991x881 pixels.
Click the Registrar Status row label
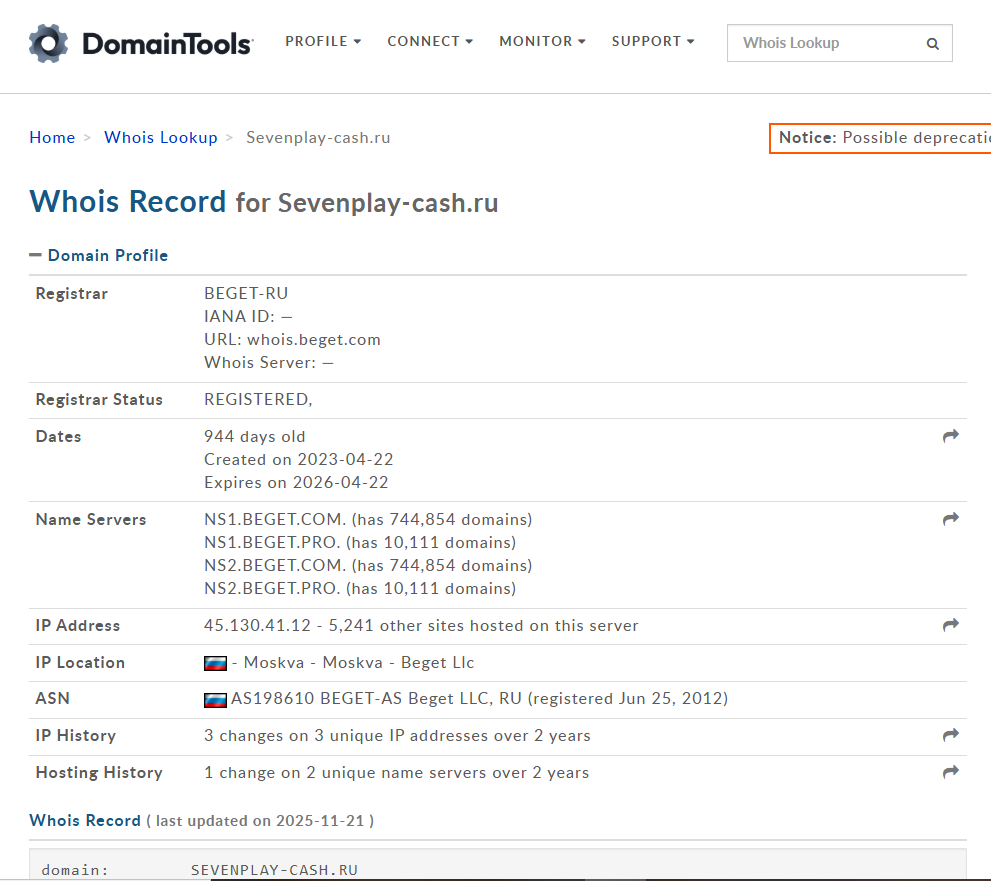pyautogui.click(x=99, y=399)
